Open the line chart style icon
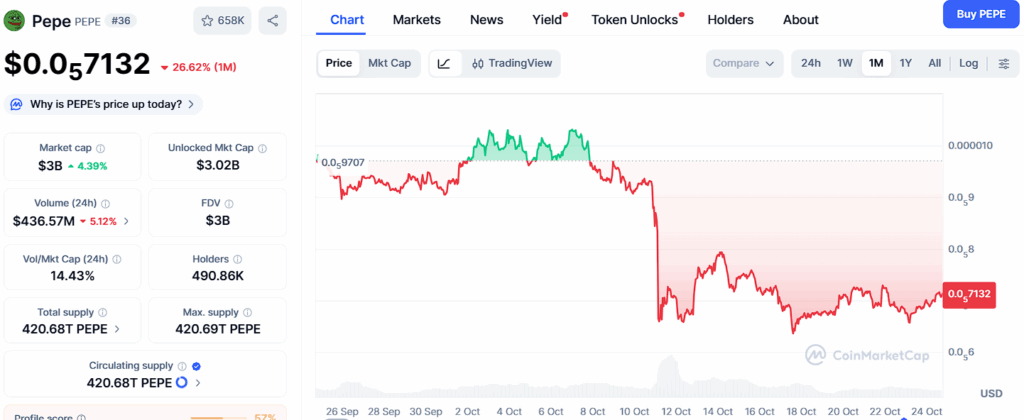The height and width of the screenshot is (420, 1024). 444,63
